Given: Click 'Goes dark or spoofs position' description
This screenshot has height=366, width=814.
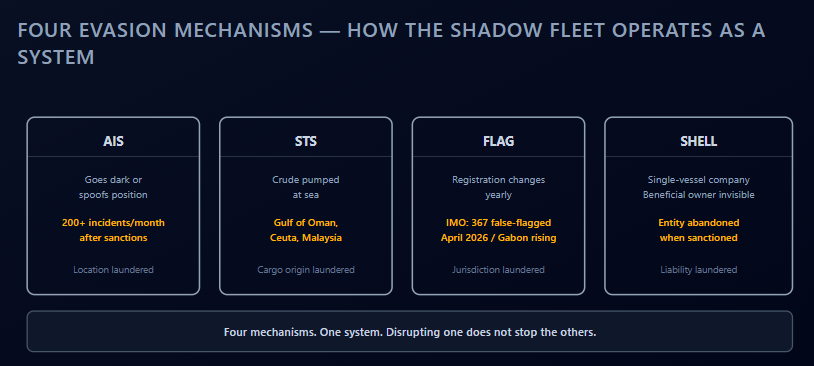Looking at the screenshot, I should [x=113, y=187].
